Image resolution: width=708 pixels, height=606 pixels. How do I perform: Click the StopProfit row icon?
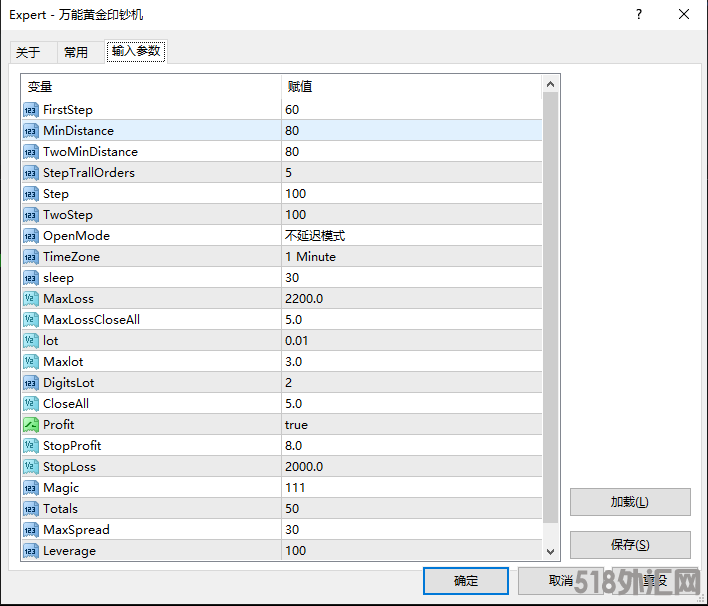click(x=31, y=446)
